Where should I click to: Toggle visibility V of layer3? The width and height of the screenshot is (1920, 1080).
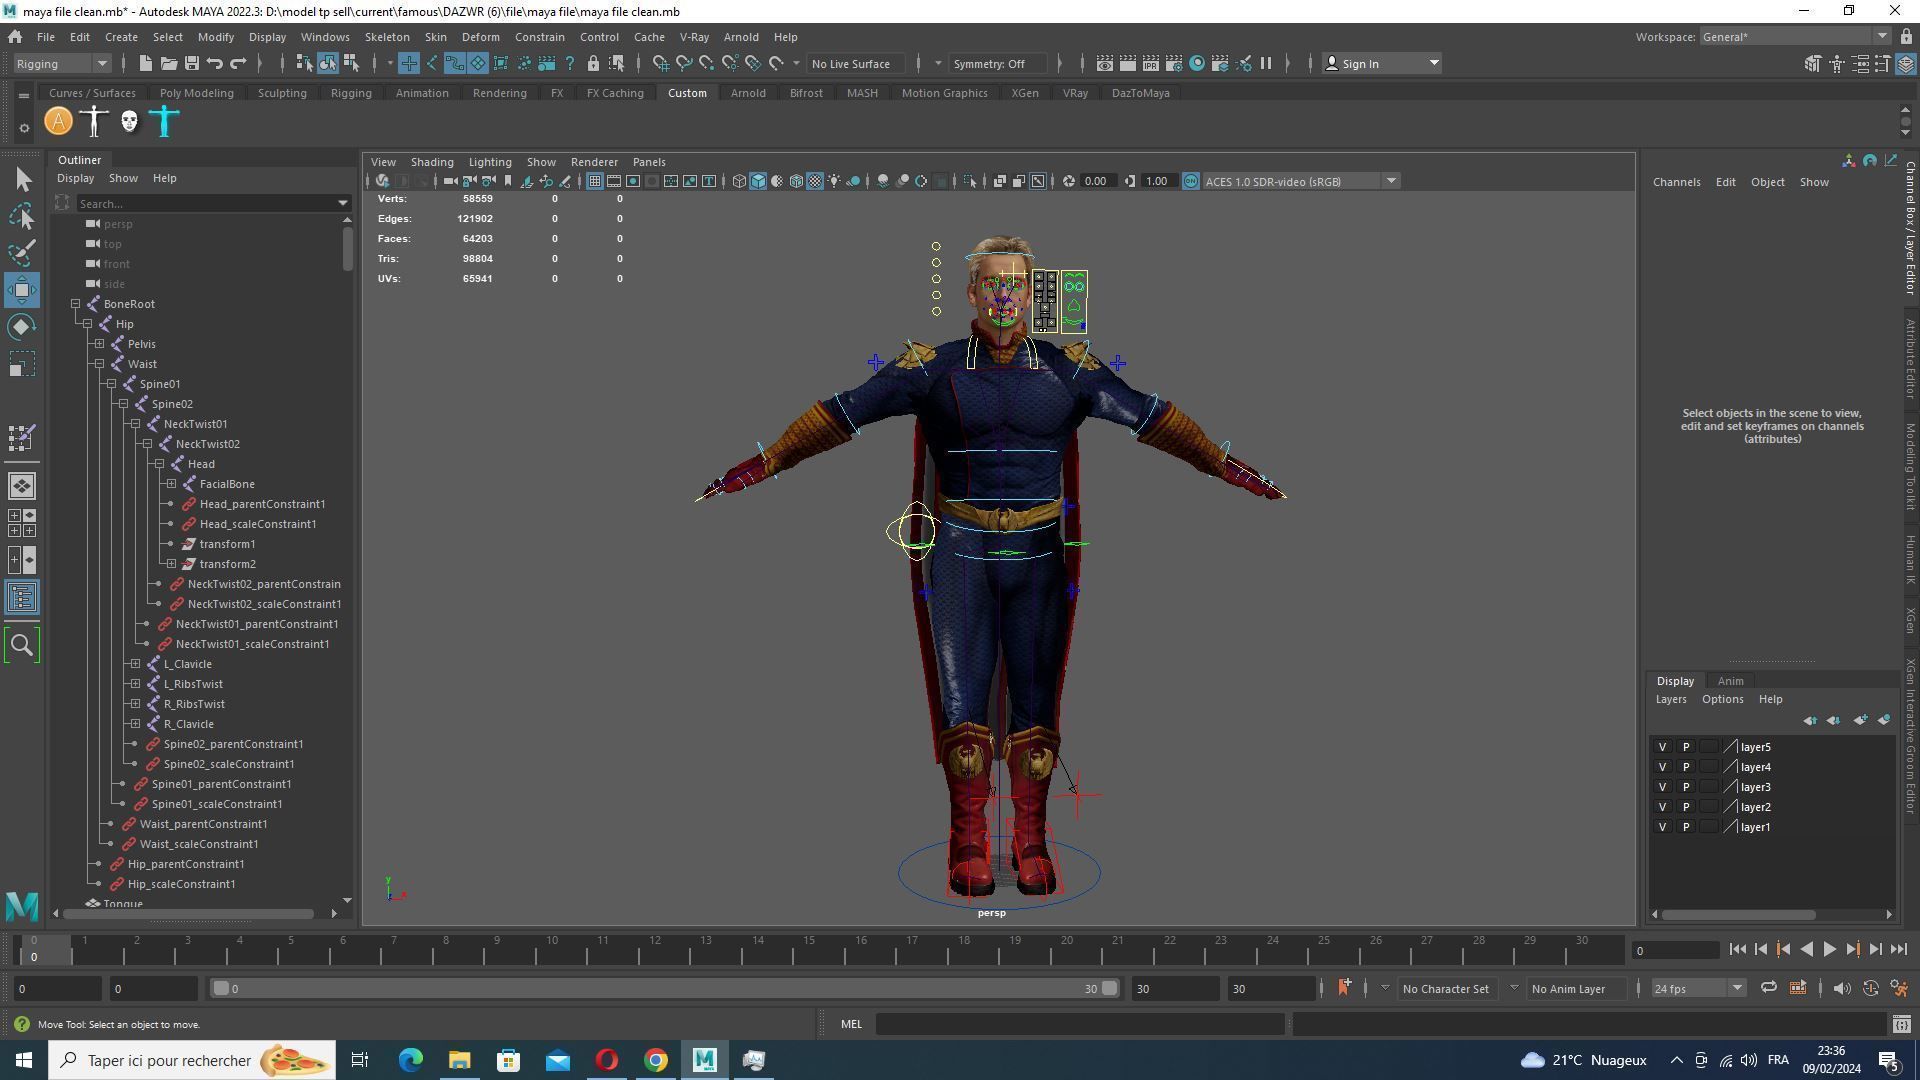[1662, 787]
